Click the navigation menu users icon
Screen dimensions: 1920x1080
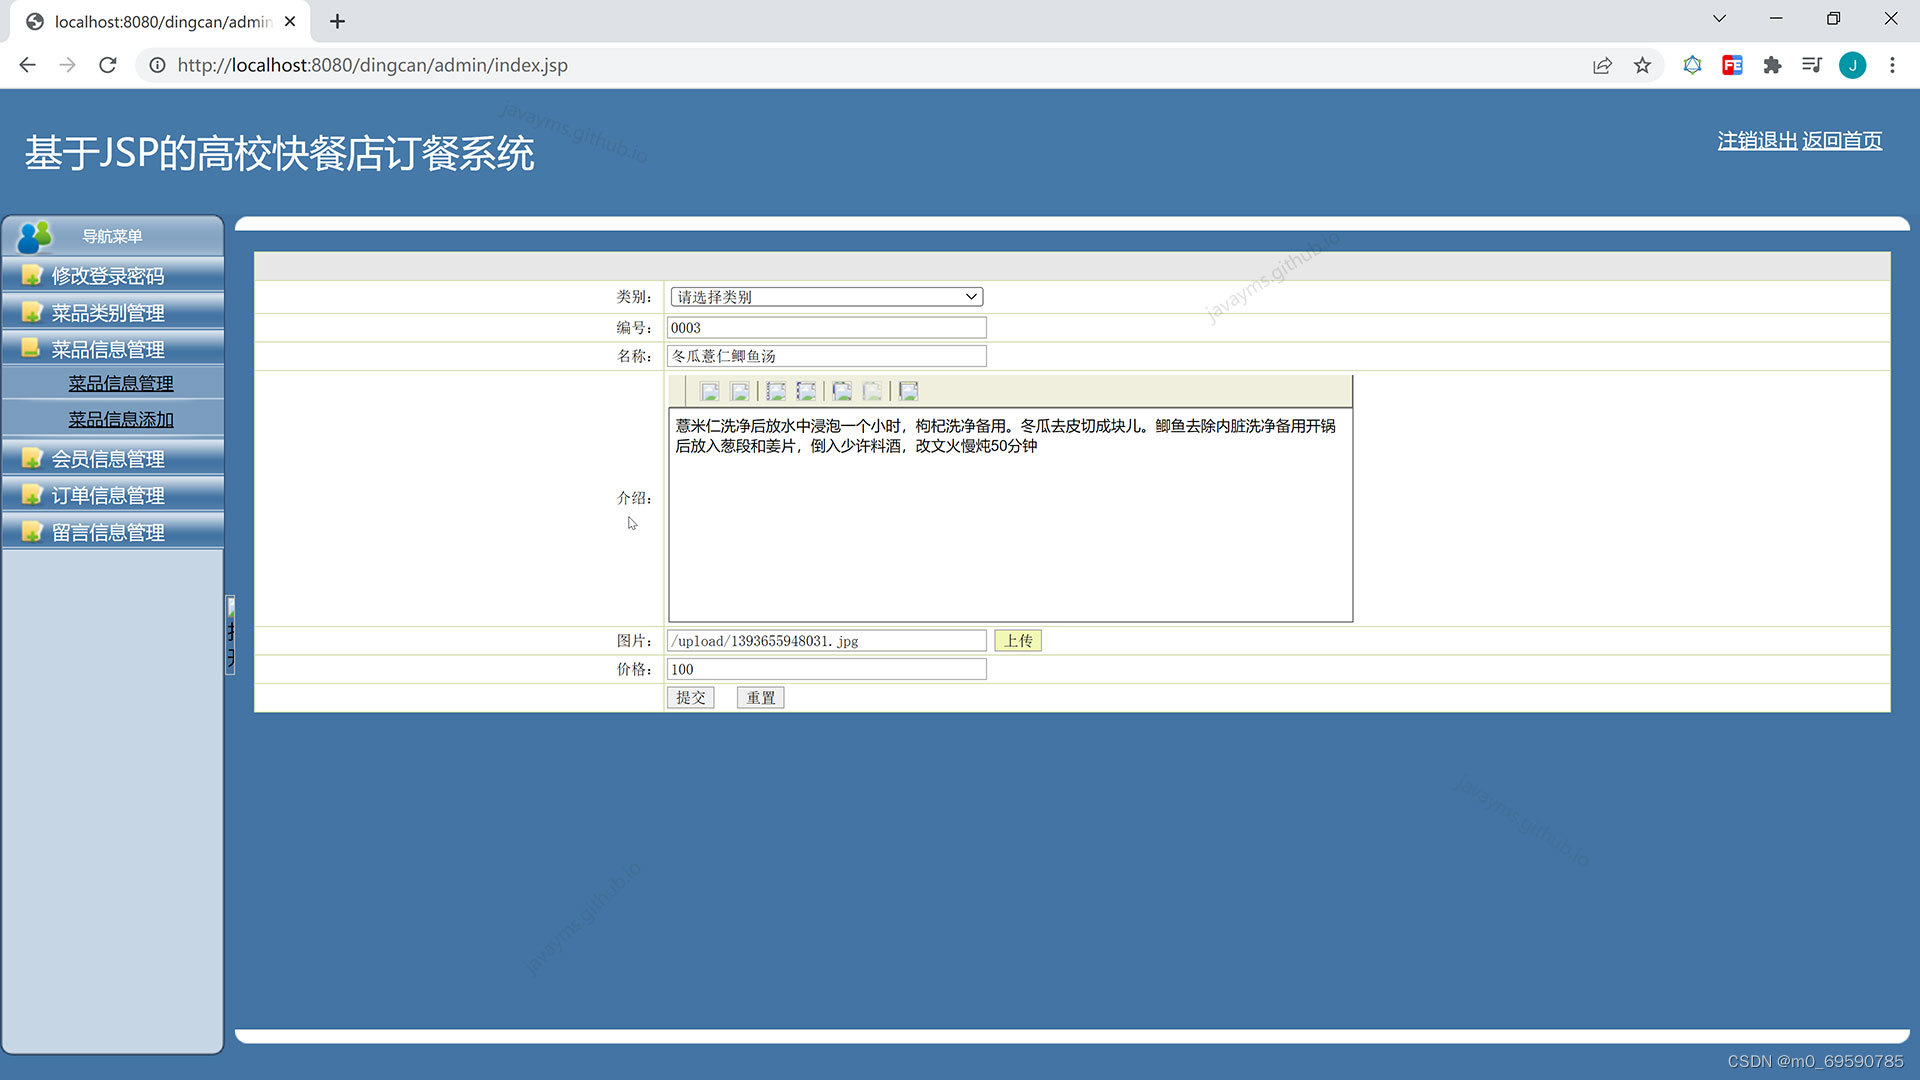pos(35,237)
